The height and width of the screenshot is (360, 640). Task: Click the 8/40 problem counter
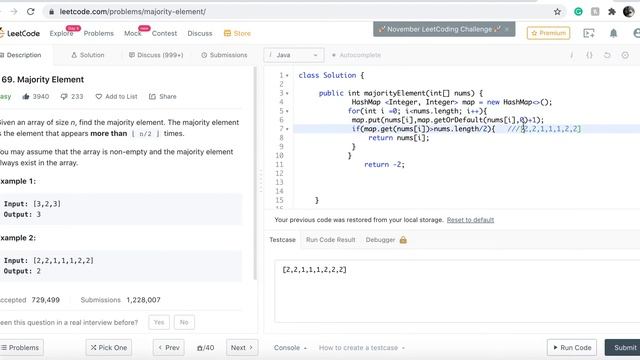[x=206, y=348]
